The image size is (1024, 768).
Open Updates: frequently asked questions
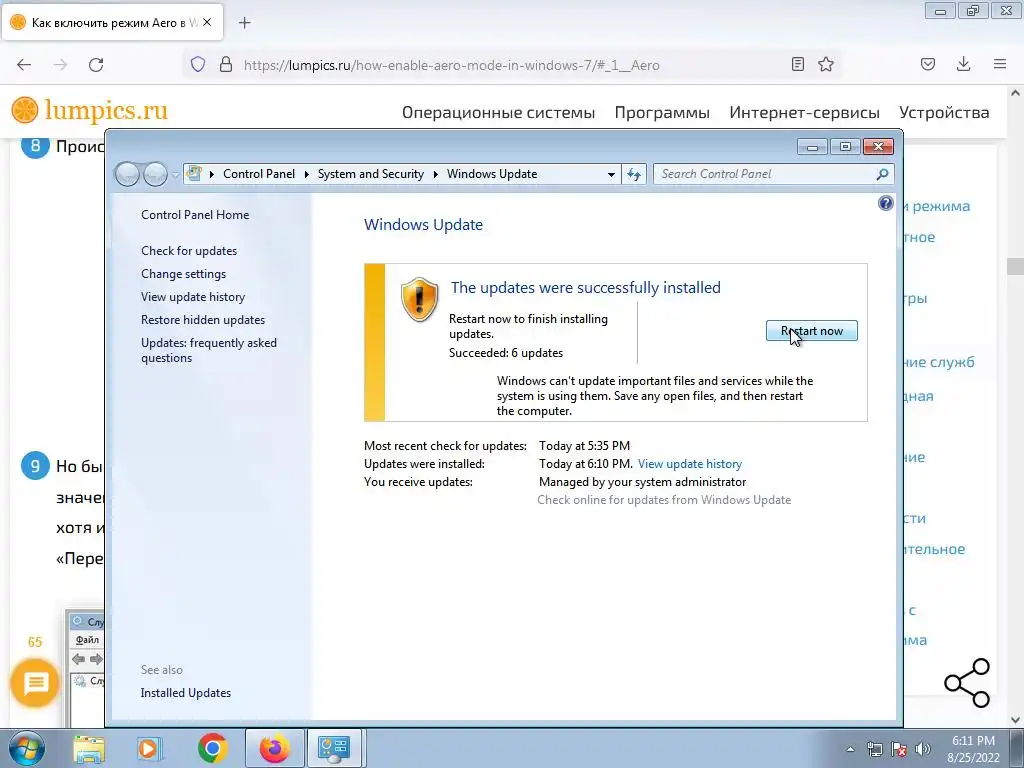click(x=209, y=350)
